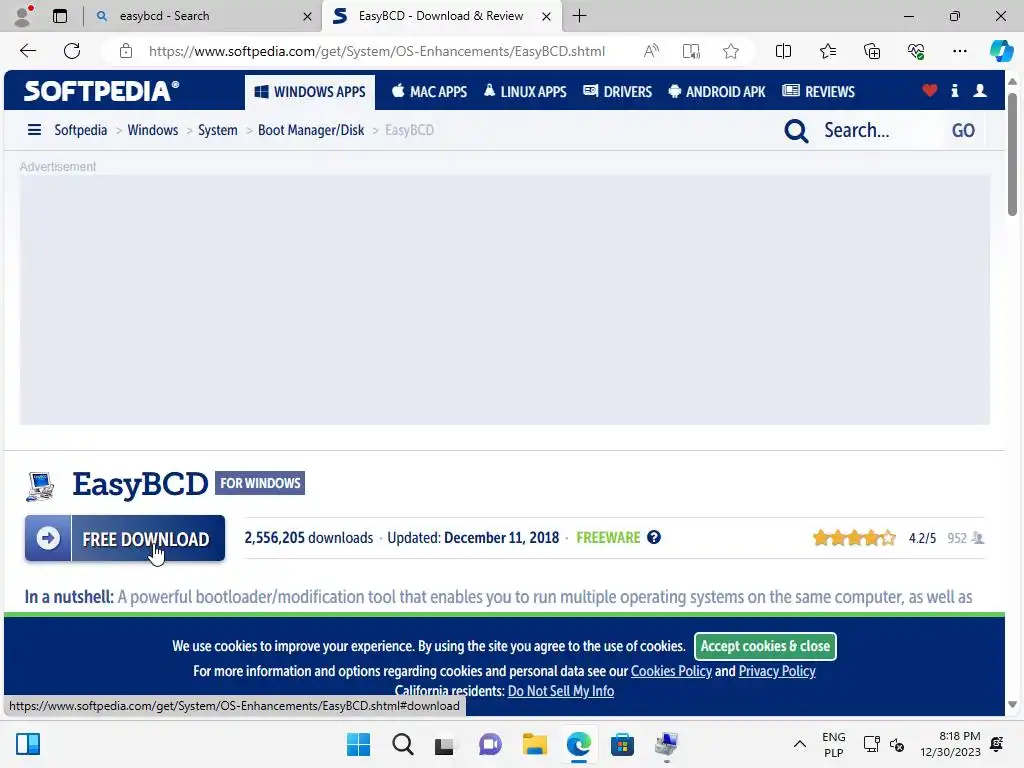View site info via the lock icon
Viewport: 1024px width, 768px height.
pyautogui.click(x=126, y=51)
